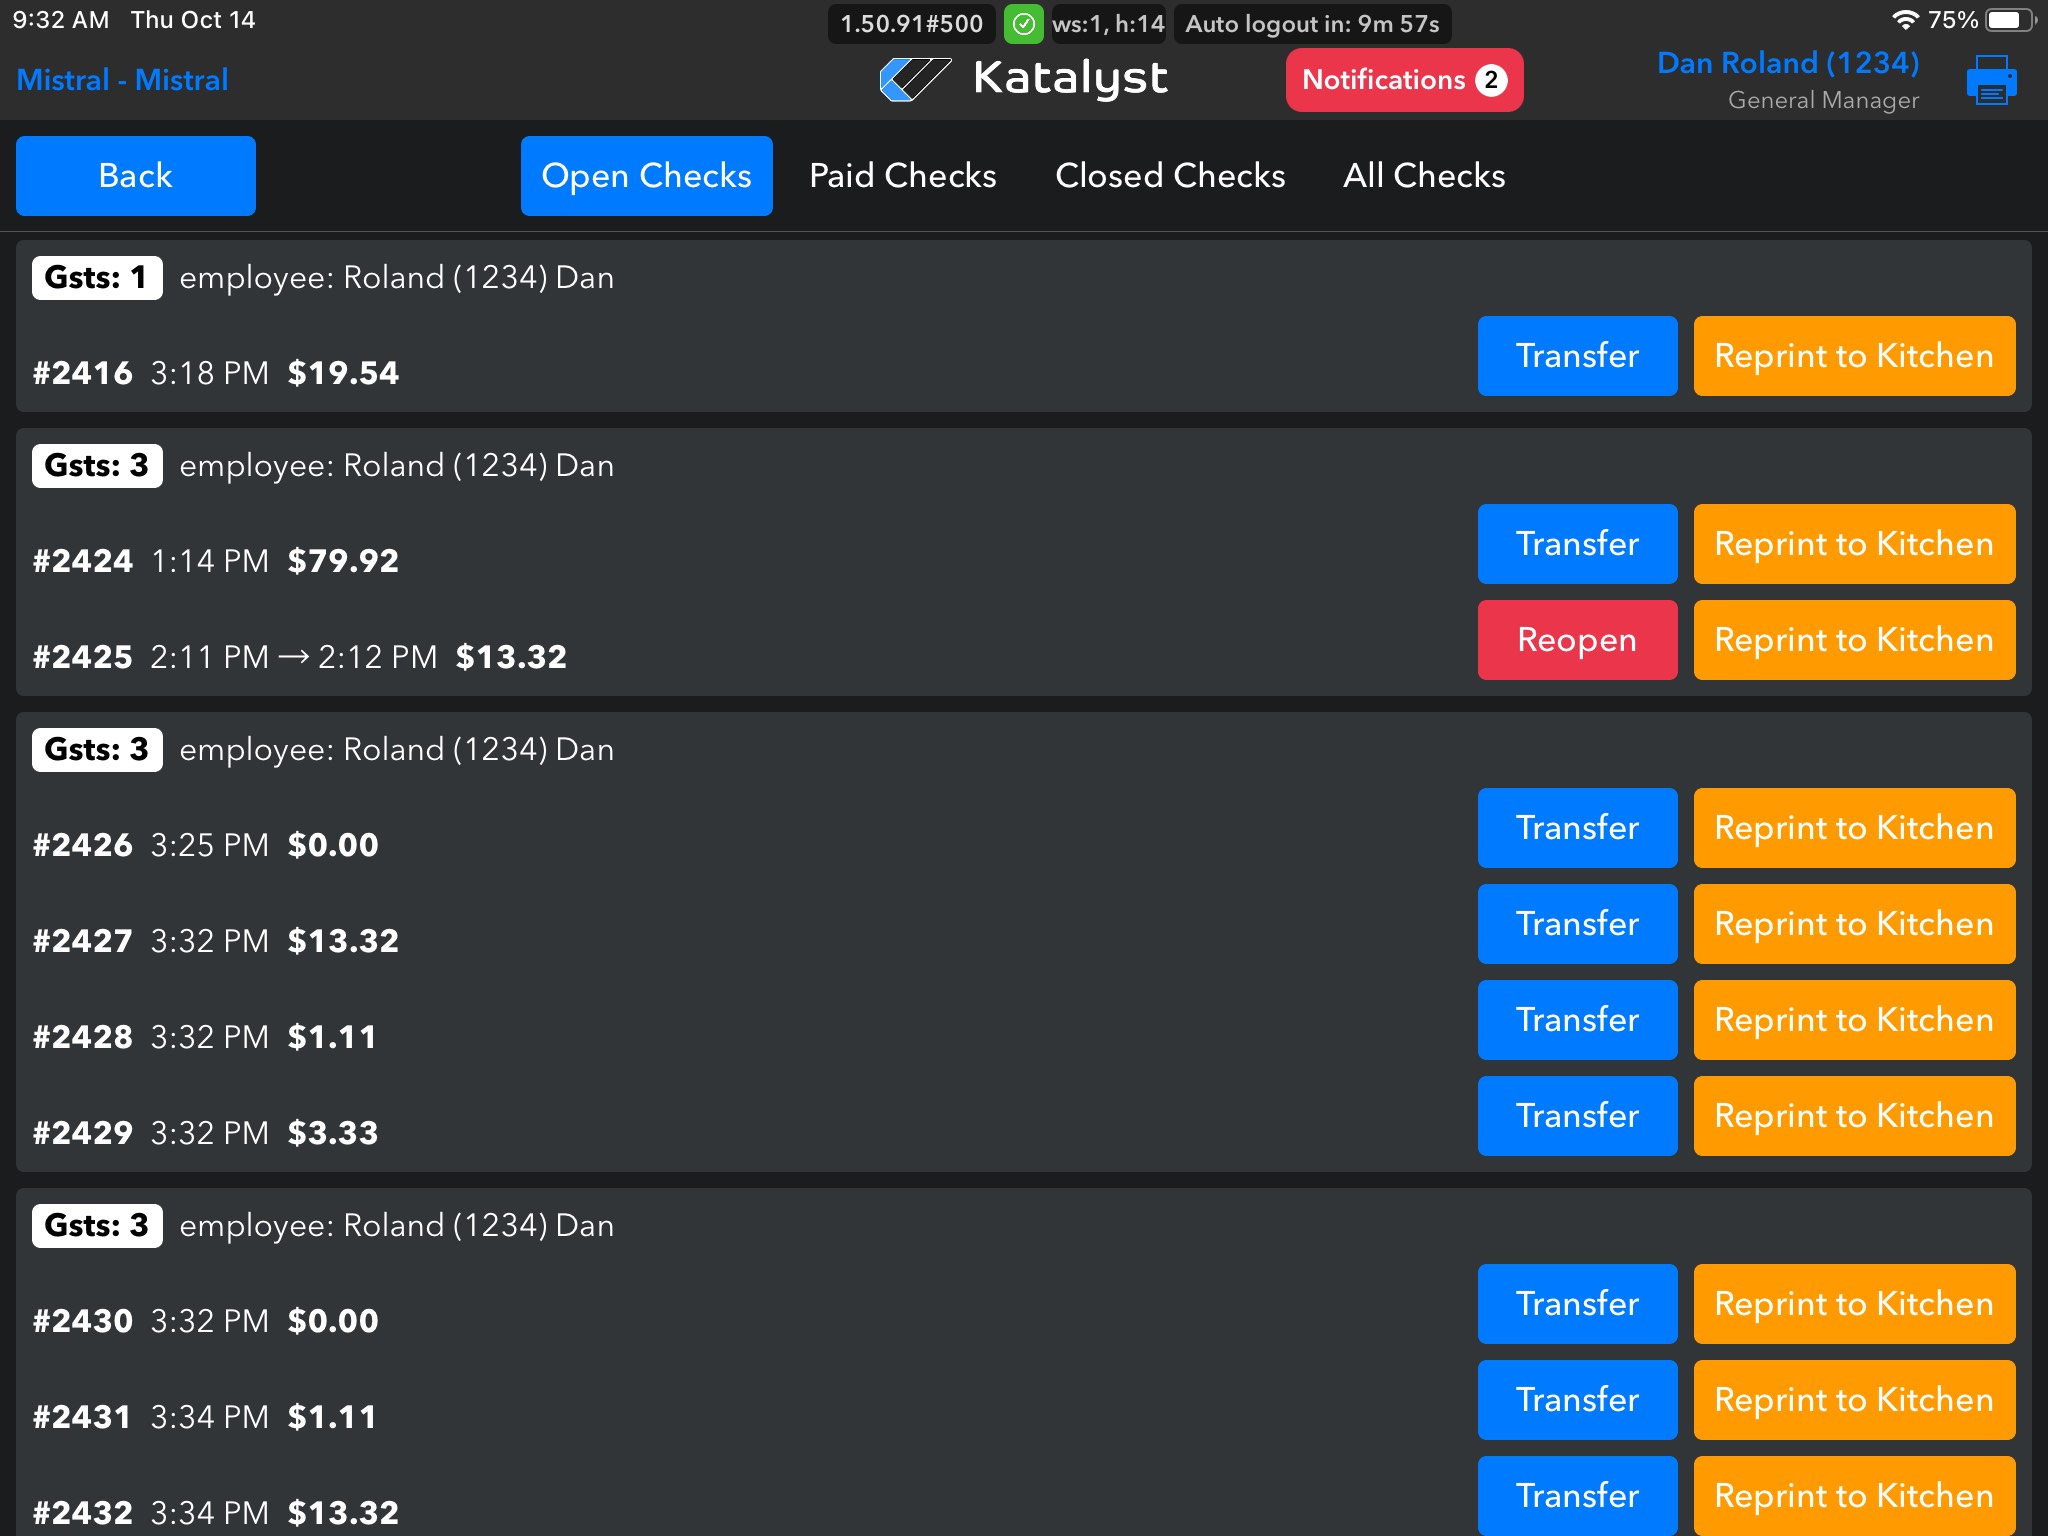Screen dimensions: 2048x1536
Task: Click the Katalyst logo icon
Action: 914,79
